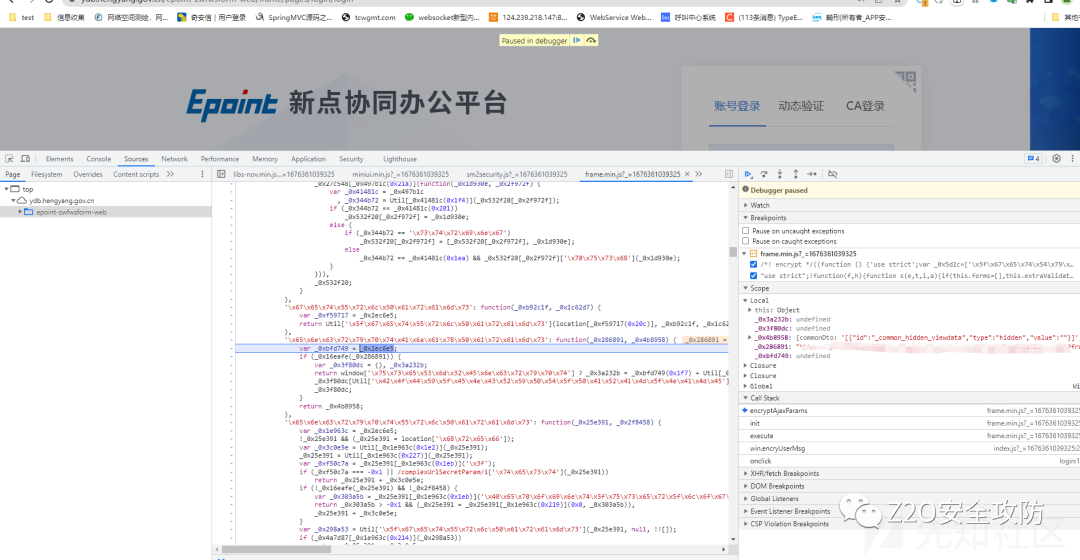This screenshot has width=1080, height=560.
Task: Open DevTools settings gear
Action: [1056, 158]
